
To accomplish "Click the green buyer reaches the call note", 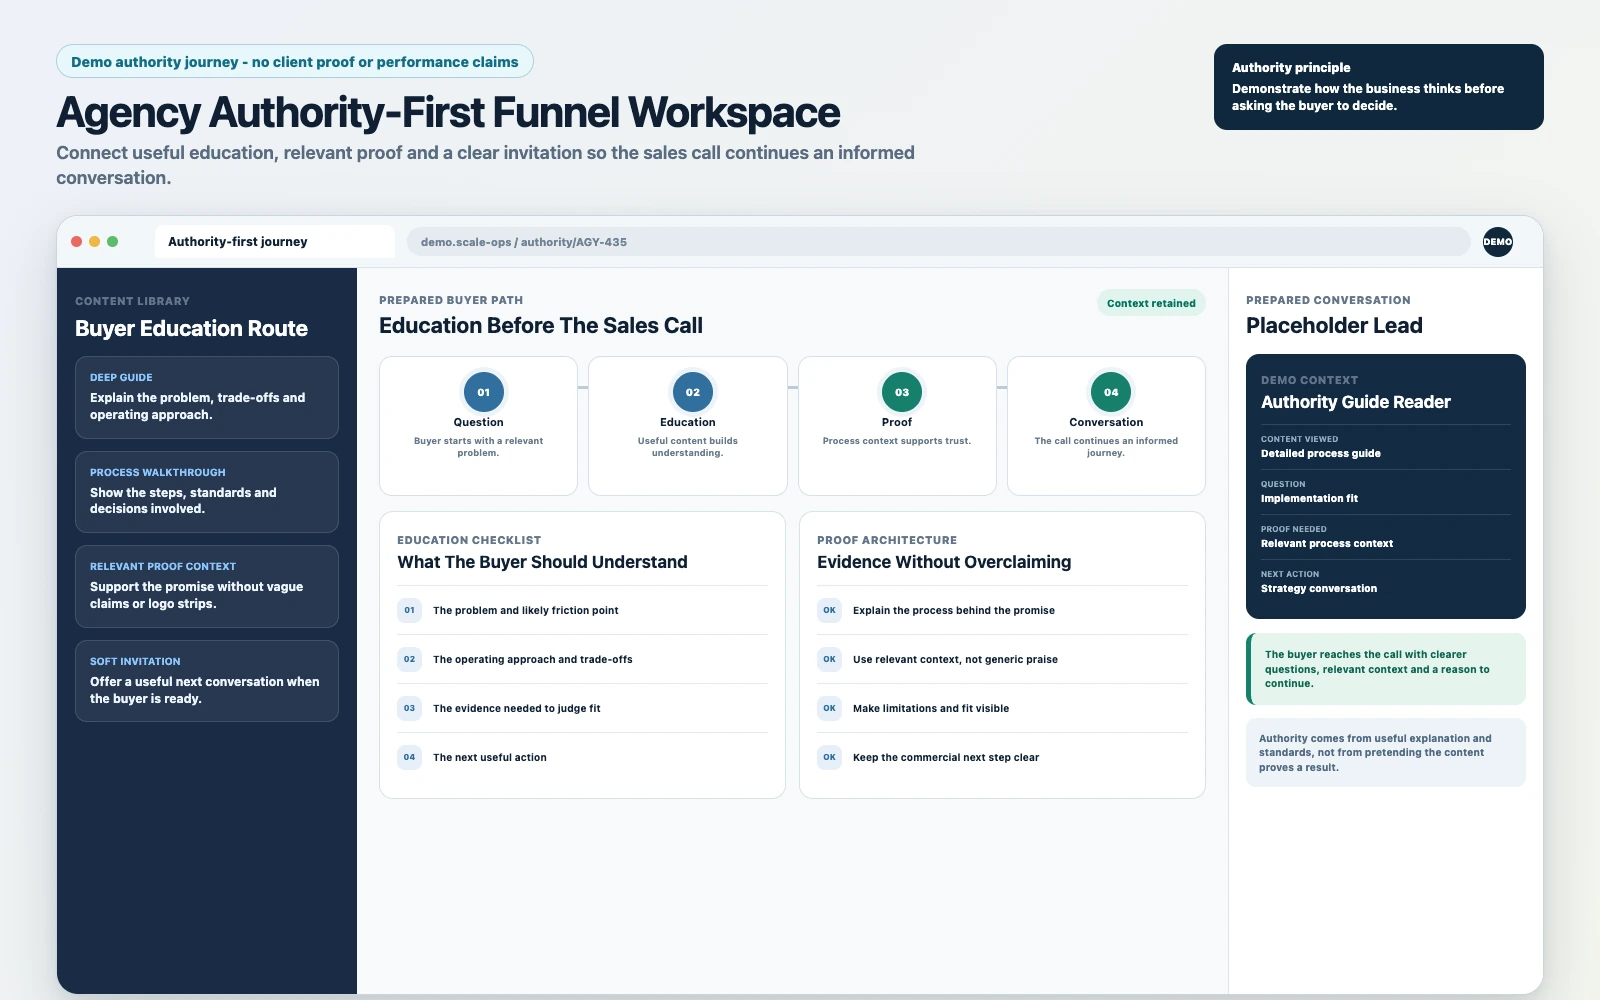I will (1386, 669).
